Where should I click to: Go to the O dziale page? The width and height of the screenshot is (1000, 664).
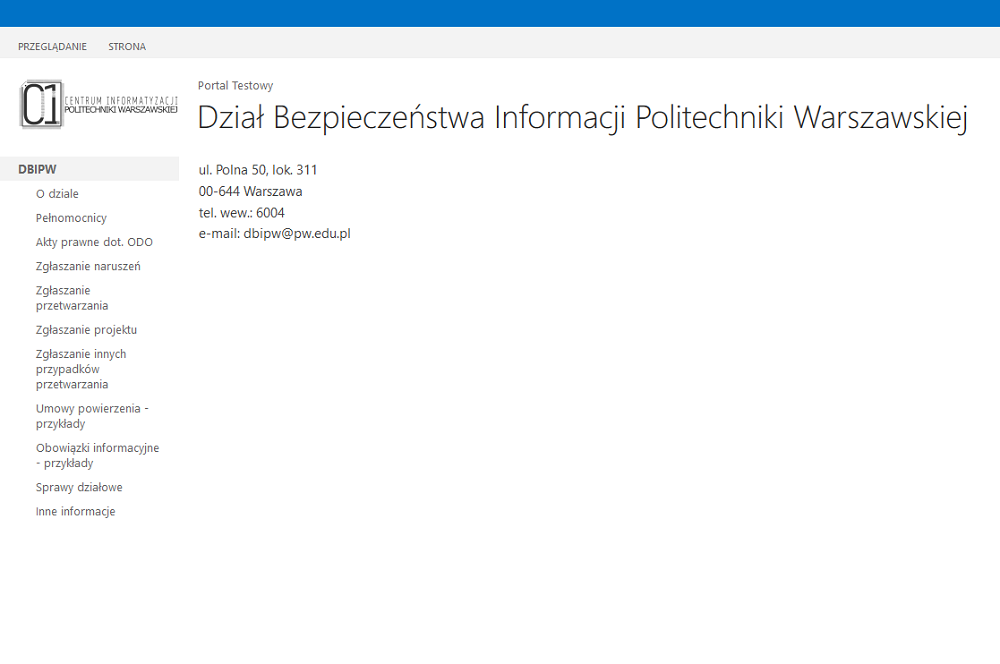57,194
